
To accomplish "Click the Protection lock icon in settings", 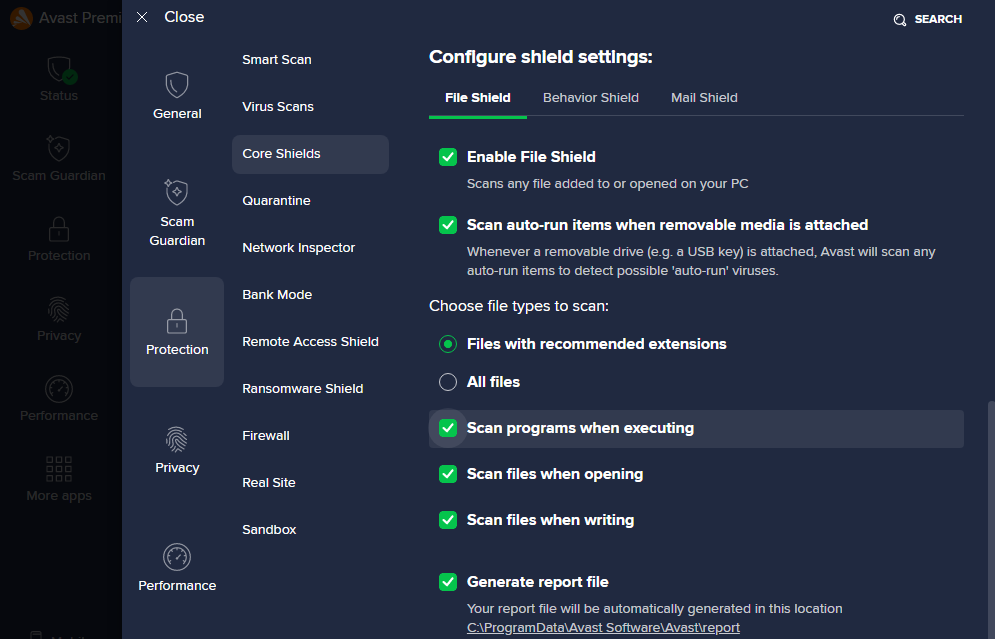I will (177, 321).
